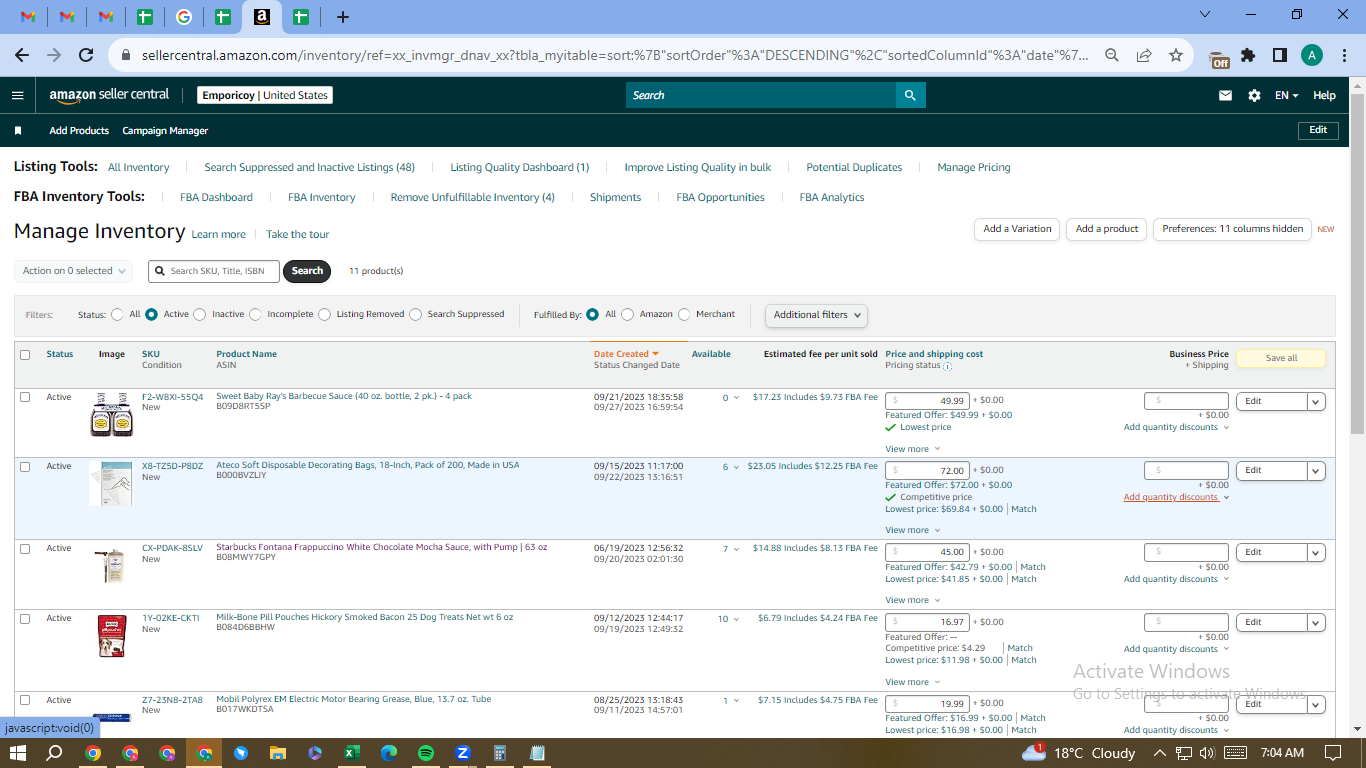Click the zoom magnifier in the address bar

tap(1111, 55)
